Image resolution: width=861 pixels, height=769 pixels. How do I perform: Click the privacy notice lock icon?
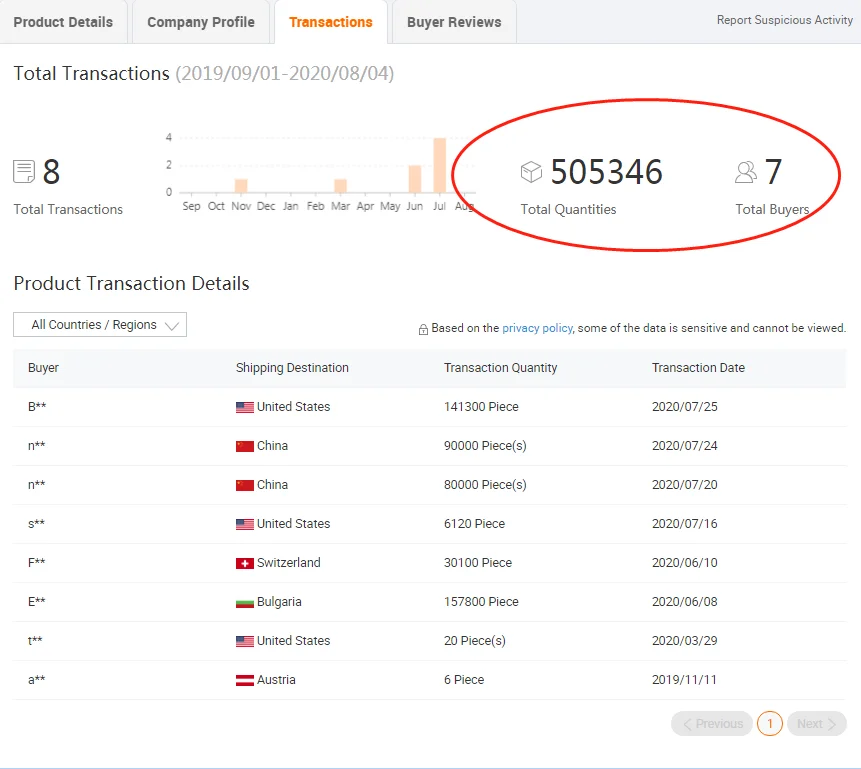423,329
